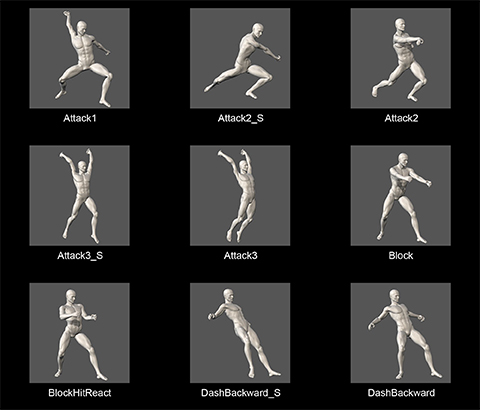The image size is (480, 410).
Task: Select the Attack3 label
Action: [x=240, y=256]
